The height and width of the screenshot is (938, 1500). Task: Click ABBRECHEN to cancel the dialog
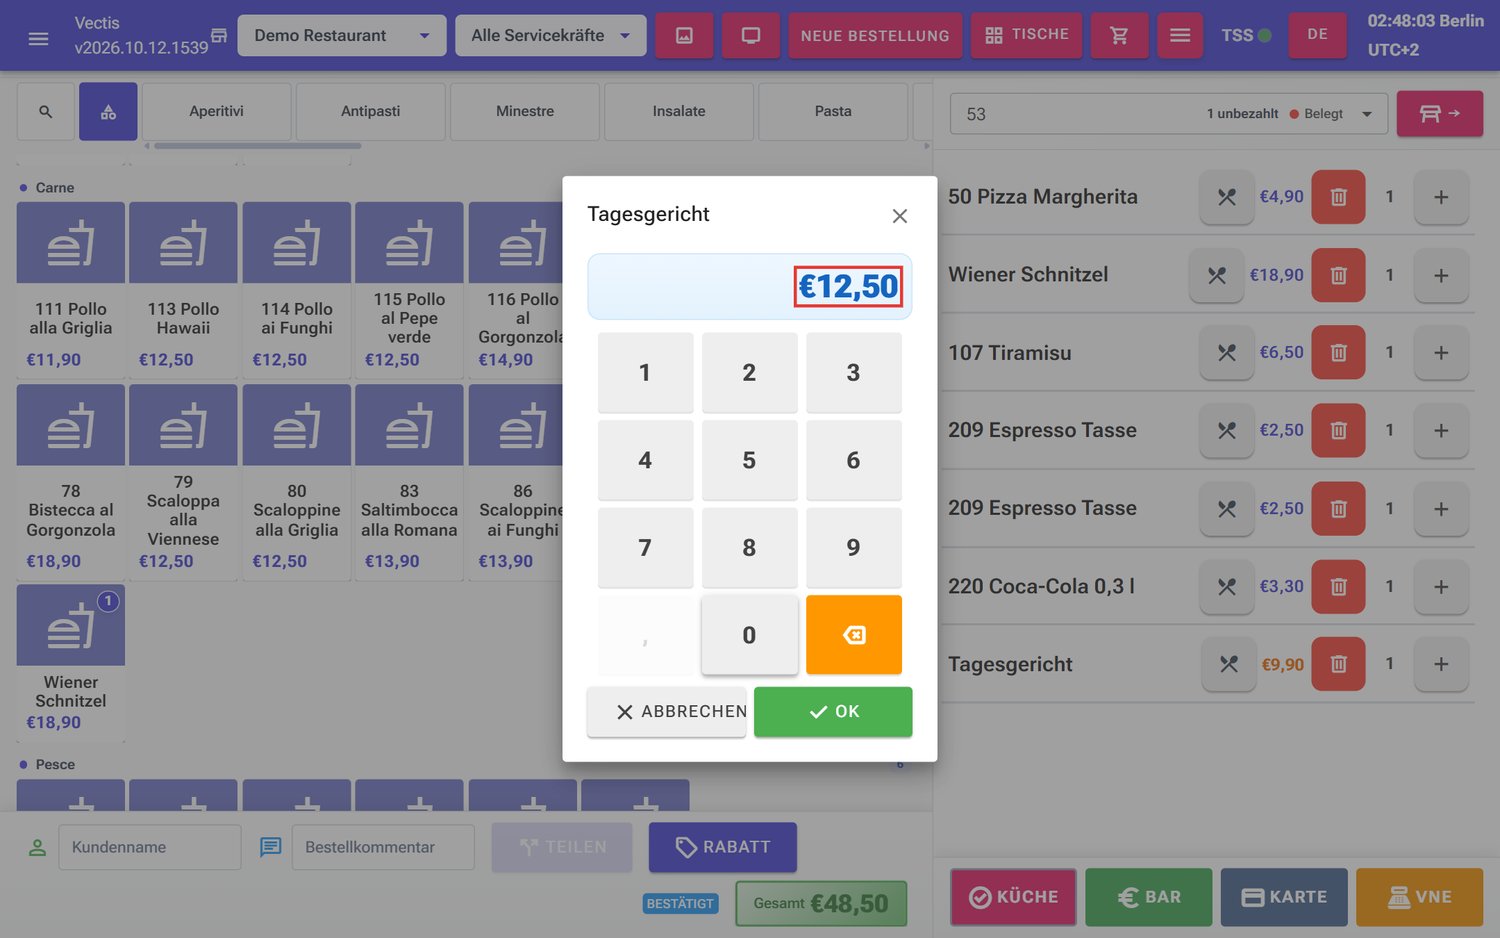(x=667, y=712)
